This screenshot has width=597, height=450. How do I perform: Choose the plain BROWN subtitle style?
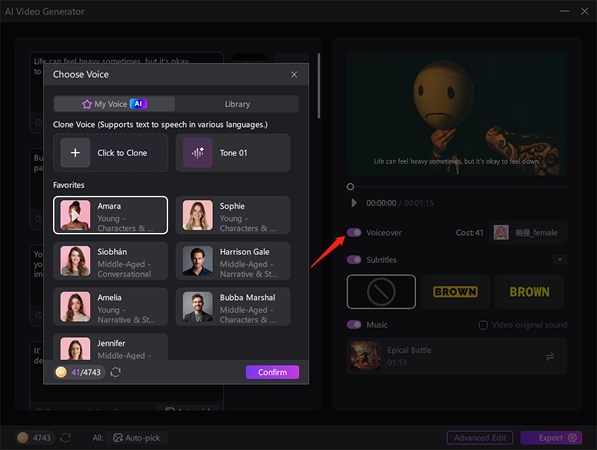tap(530, 292)
